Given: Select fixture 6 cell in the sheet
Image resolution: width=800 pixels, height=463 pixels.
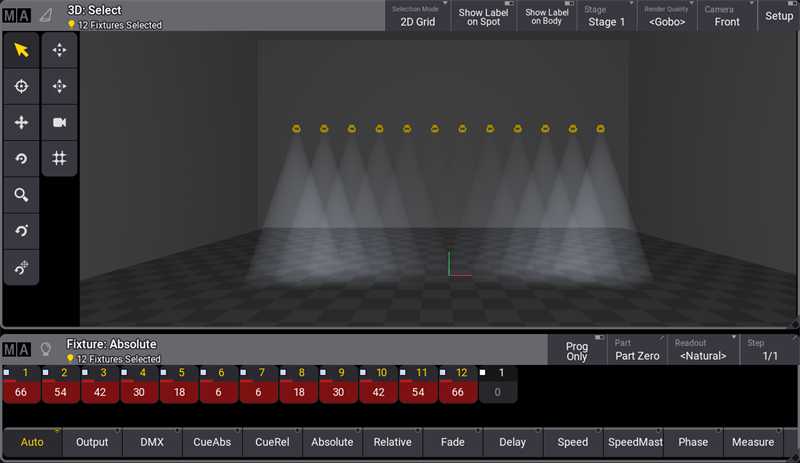Looking at the screenshot, I should (219, 385).
